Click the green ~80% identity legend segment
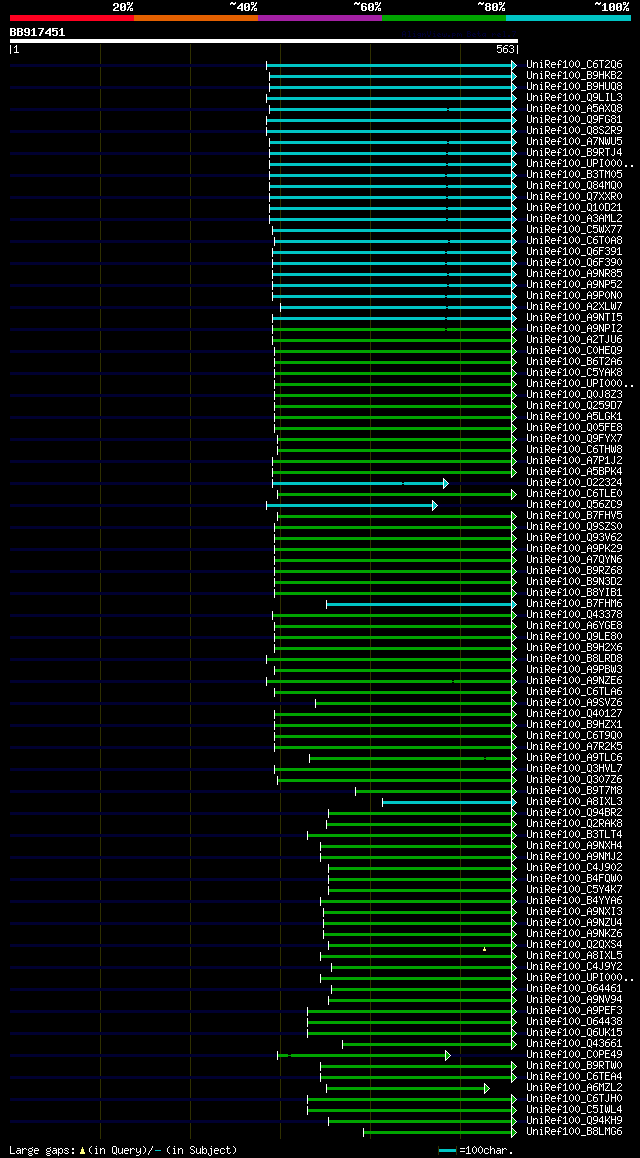The height and width of the screenshot is (1158, 640). 444,17
